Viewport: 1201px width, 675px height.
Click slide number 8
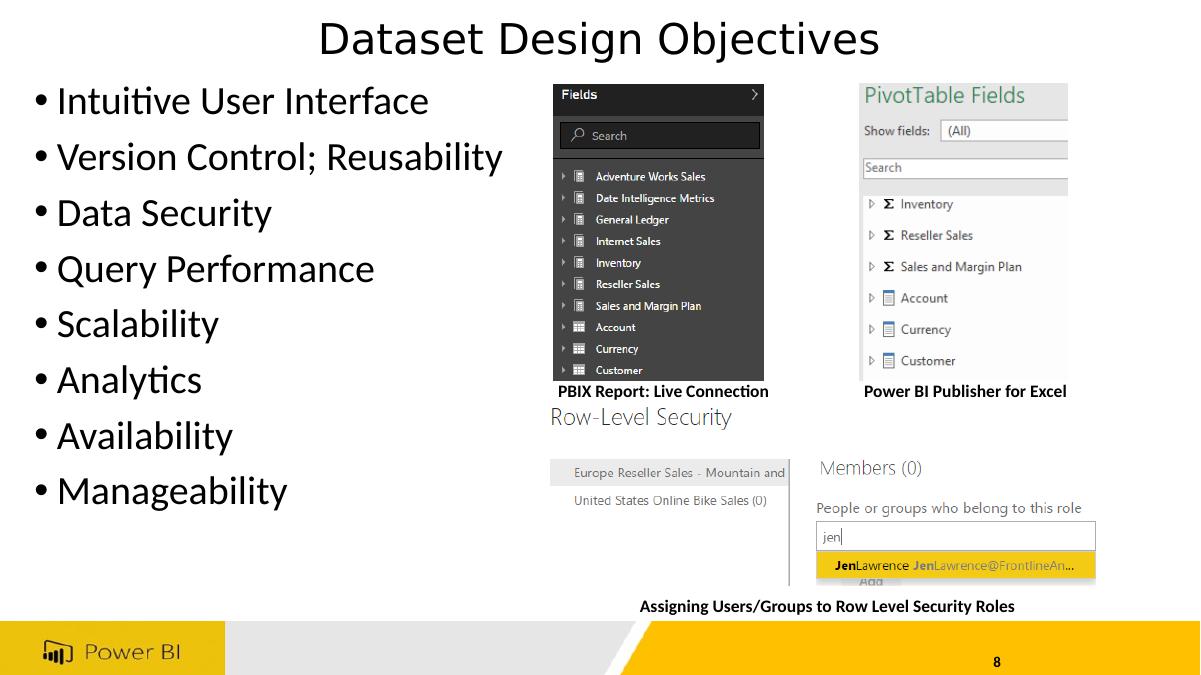(997, 662)
